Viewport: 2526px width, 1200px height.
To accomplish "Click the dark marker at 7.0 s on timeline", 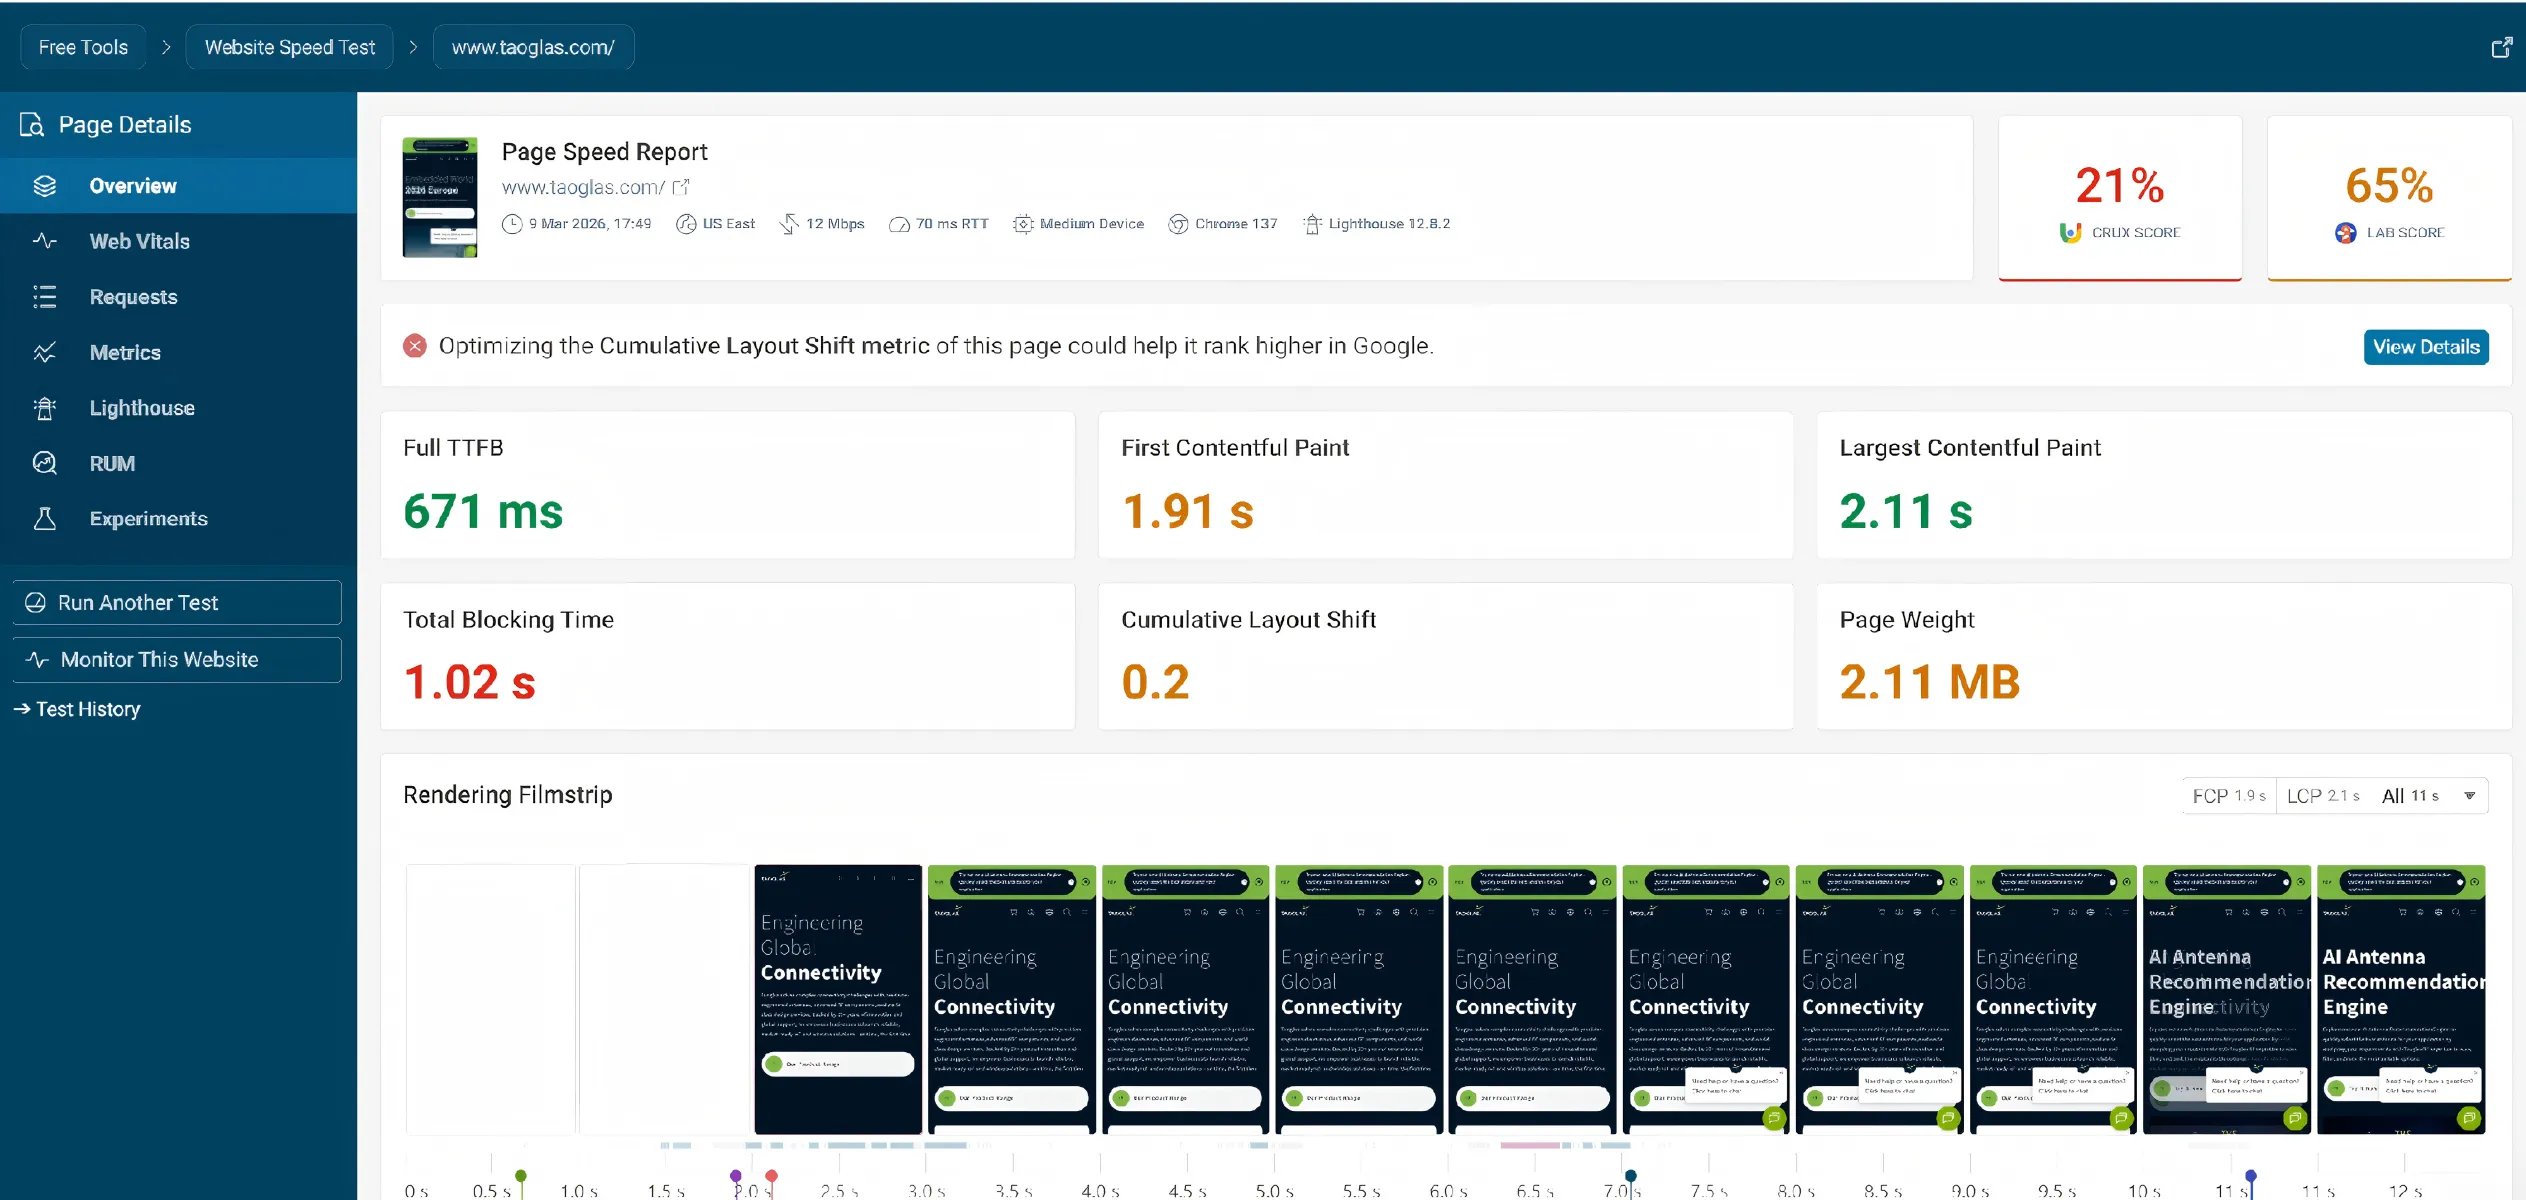I will point(1631,1176).
